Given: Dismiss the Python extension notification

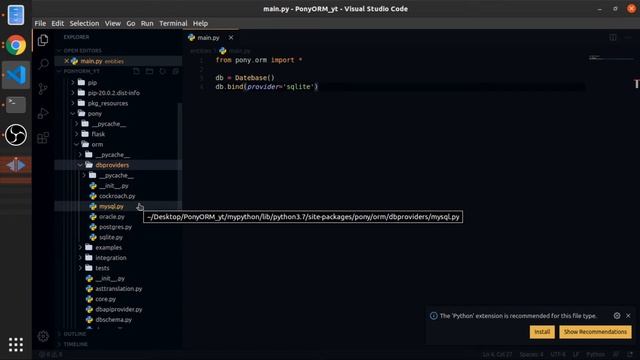Looking at the screenshot, I should click(628, 316).
